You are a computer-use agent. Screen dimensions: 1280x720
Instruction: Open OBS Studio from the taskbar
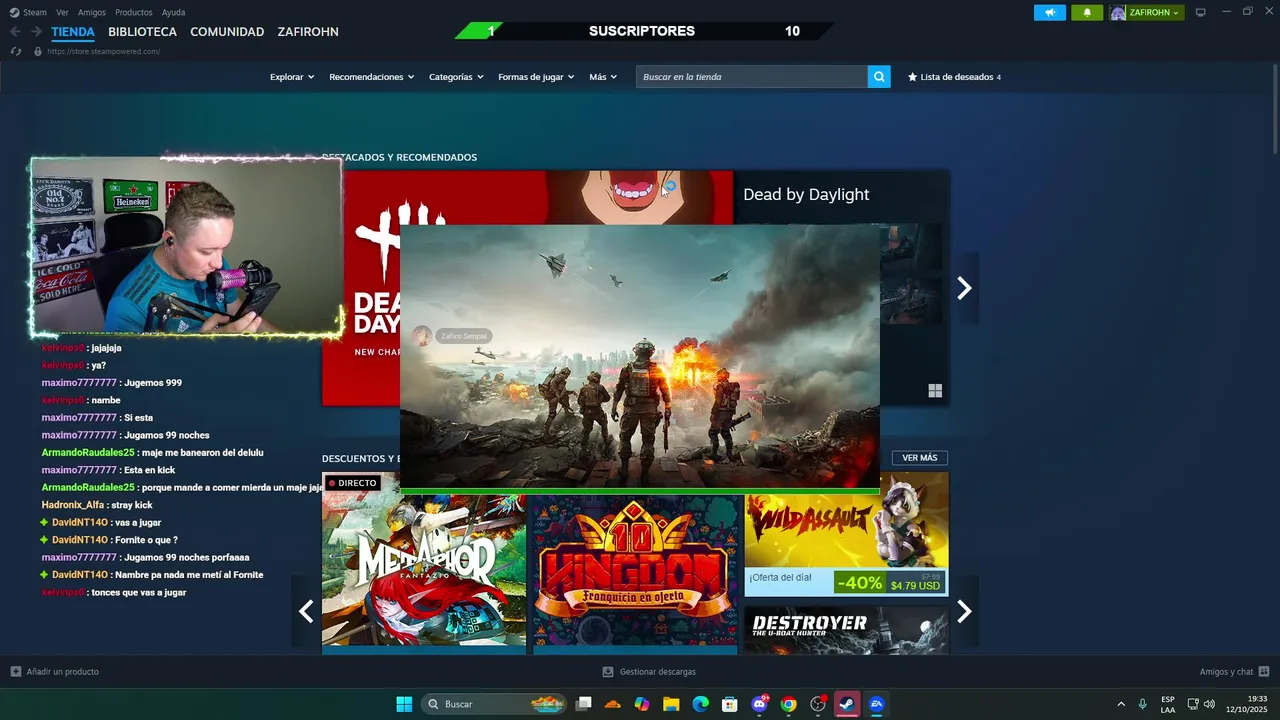pyautogui.click(x=818, y=704)
